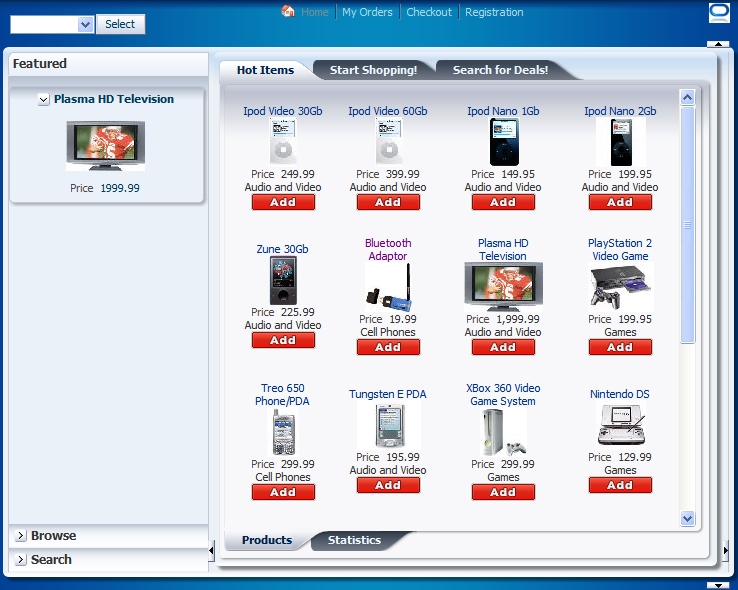Image resolution: width=738 pixels, height=590 pixels.
Task: Add PlayStation 2 Video Game to cart
Action: 620,347
